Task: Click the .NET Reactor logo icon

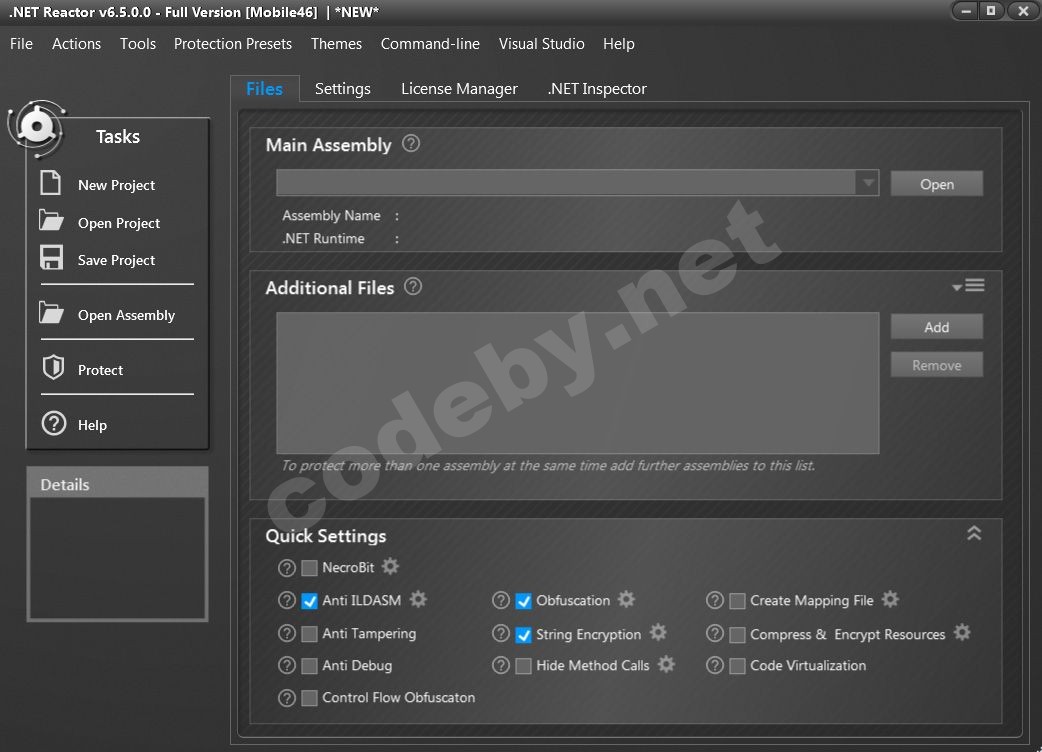Action: click(37, 128)
